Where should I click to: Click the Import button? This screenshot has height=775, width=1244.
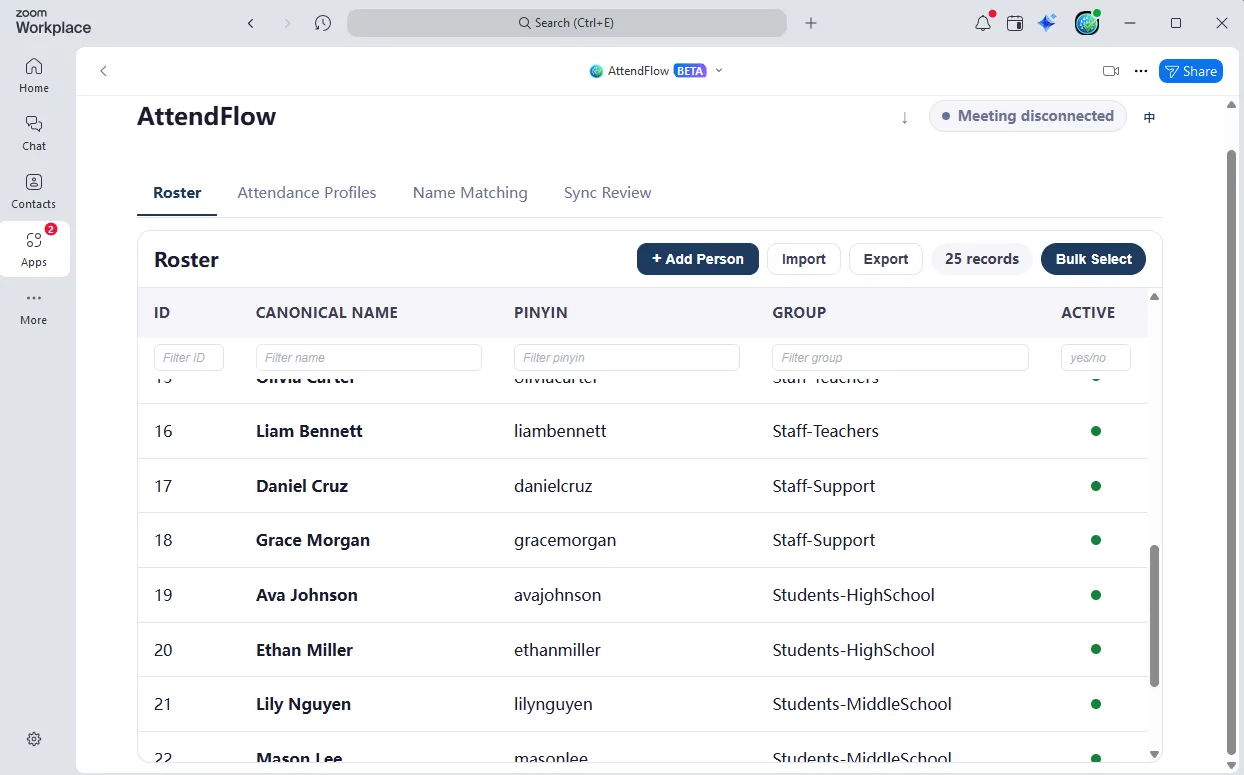coord(804,259)
